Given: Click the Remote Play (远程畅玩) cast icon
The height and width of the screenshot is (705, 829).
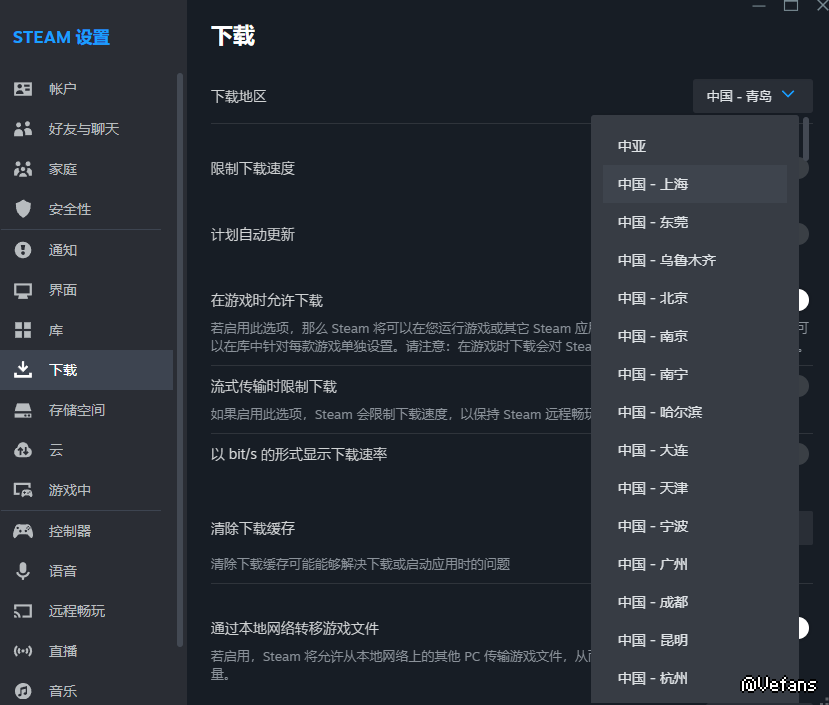Looking at the screenshot, I should coord(23,611).
